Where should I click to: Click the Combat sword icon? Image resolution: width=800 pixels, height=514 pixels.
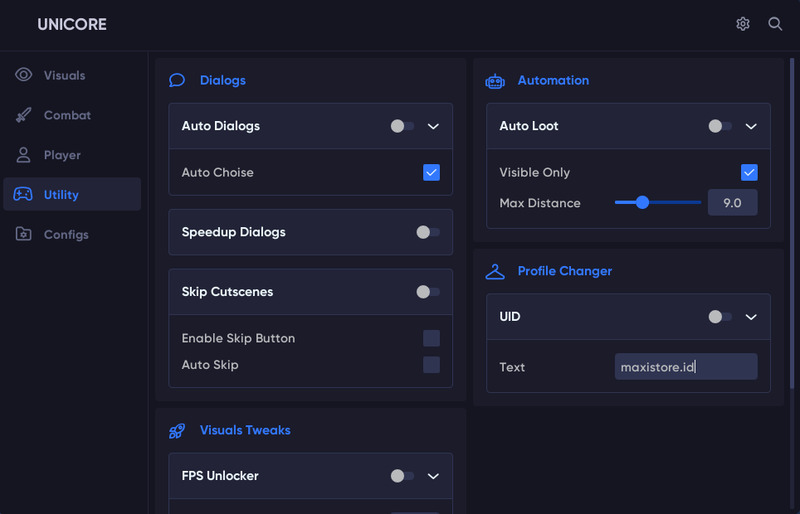pyautogui.click(x=23, y=115)
